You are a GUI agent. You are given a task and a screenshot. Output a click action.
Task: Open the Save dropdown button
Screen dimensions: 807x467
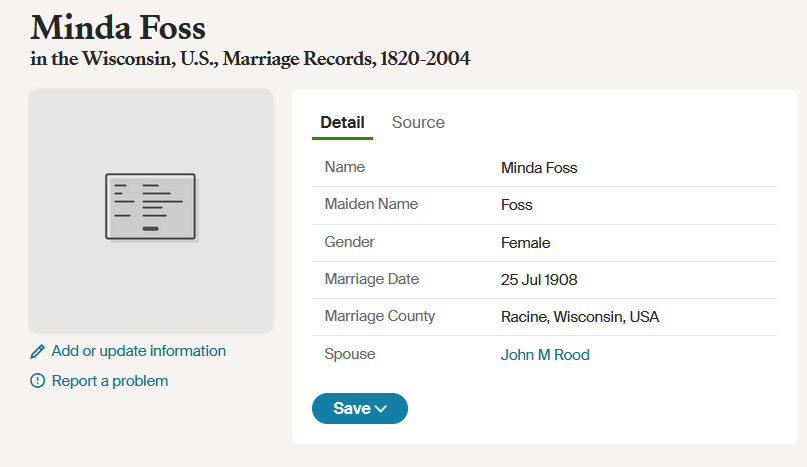click(x=360, y=408)
